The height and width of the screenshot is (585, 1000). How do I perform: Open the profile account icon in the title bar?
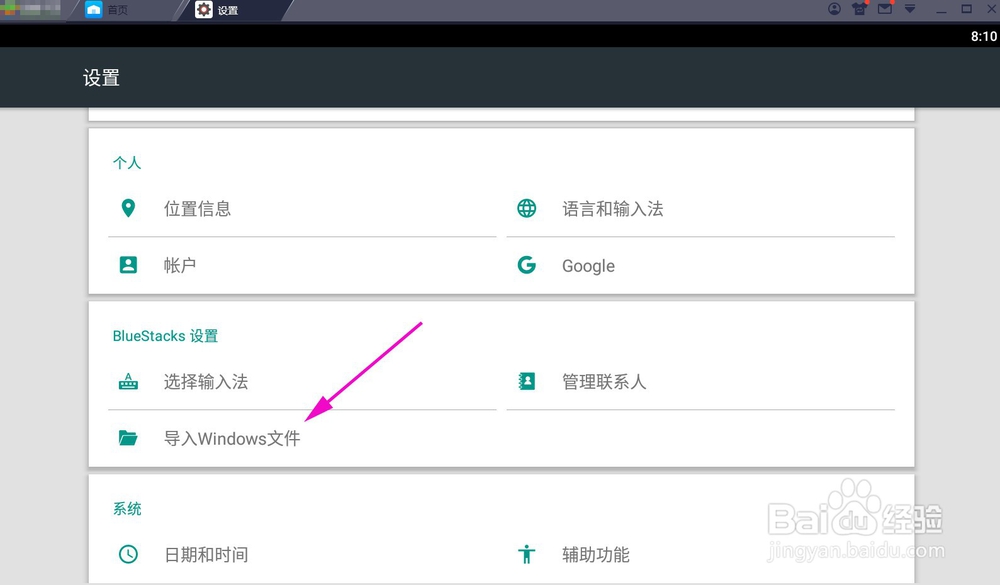pyautogui.click(x=835, y=8)
